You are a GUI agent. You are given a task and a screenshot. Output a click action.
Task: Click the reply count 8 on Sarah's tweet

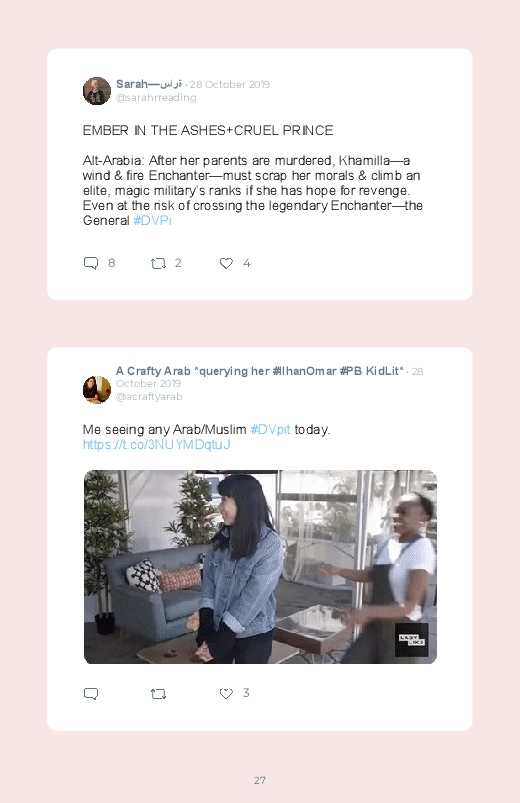click(x=112, y=263)
